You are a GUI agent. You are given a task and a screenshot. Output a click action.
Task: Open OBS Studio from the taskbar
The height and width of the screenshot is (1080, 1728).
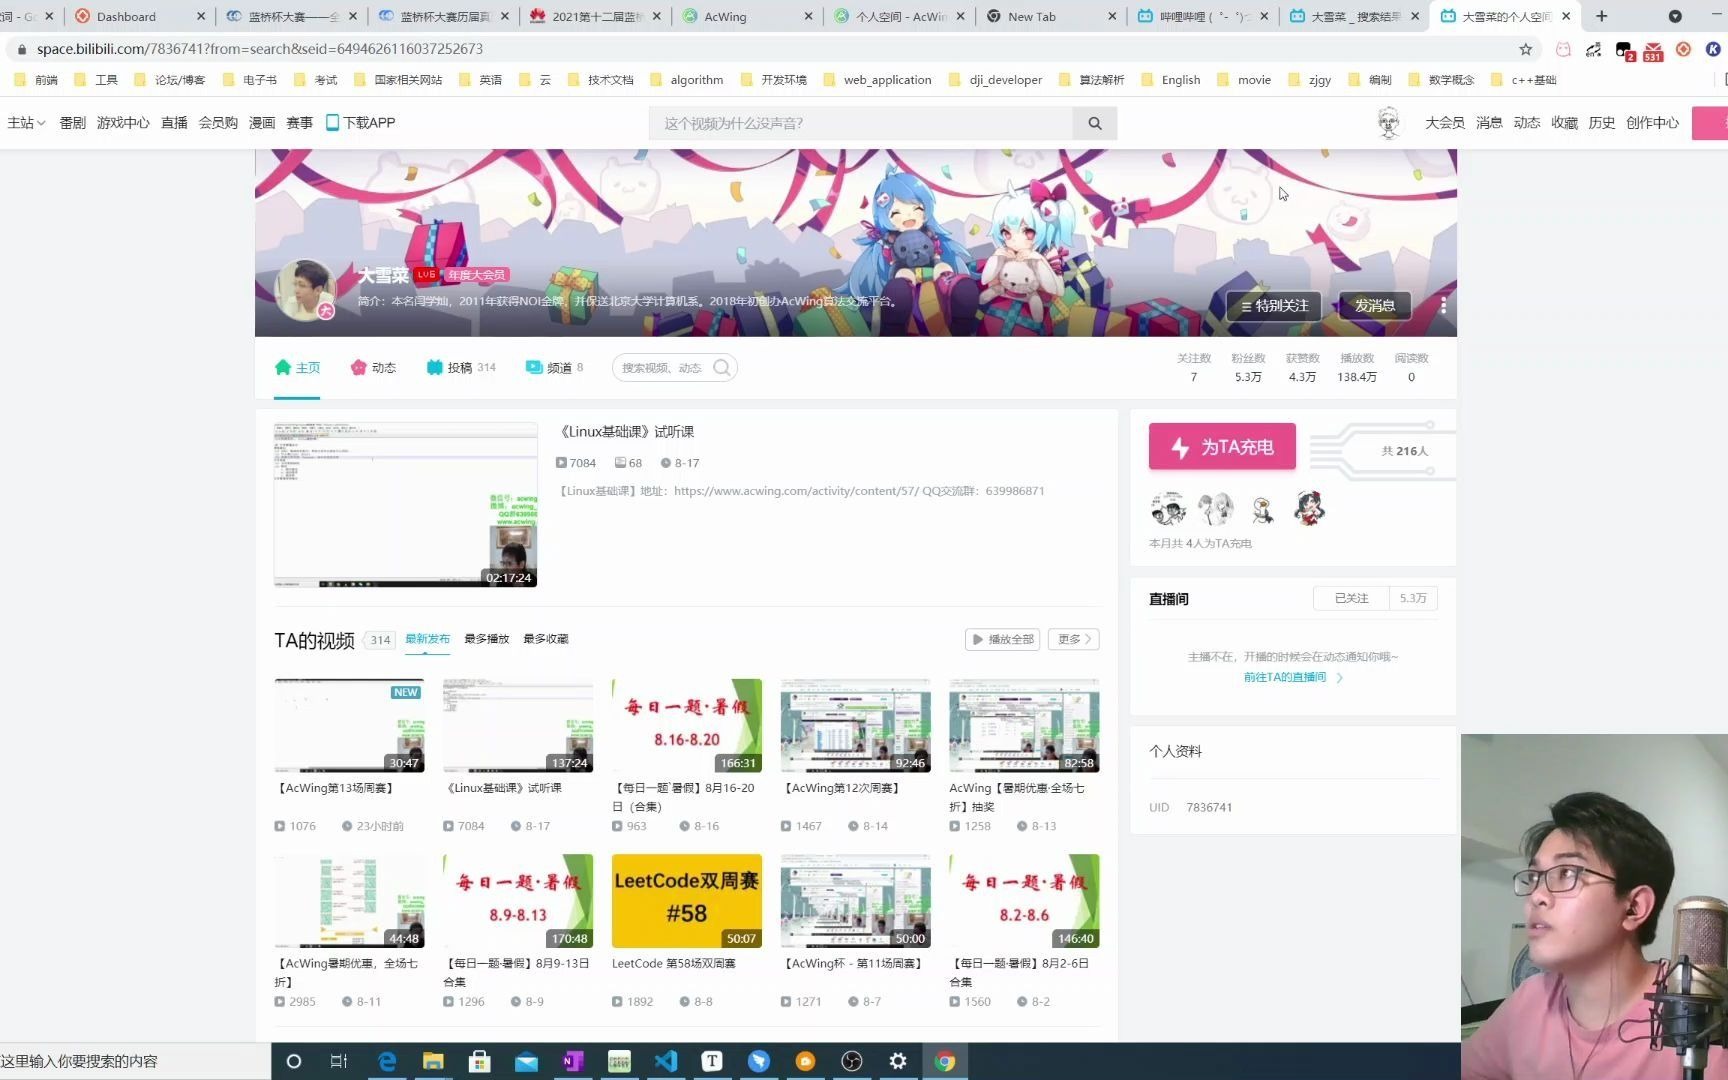852,1061
